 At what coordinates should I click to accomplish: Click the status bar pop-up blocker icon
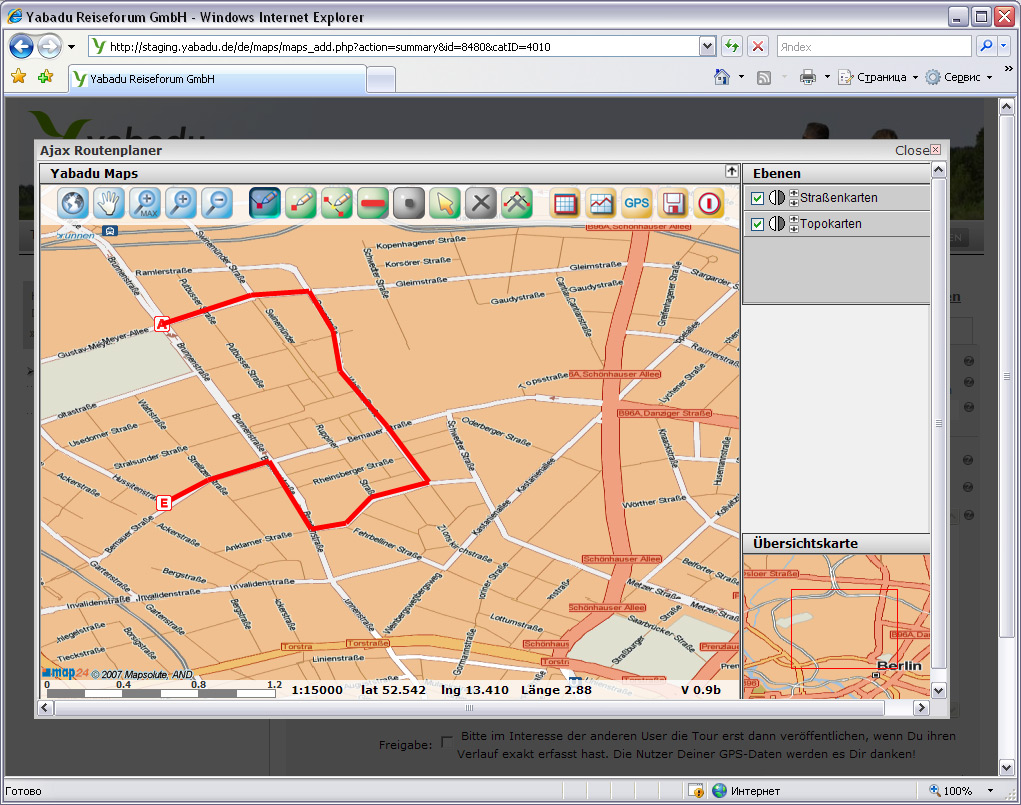click(x=696, y=791)
